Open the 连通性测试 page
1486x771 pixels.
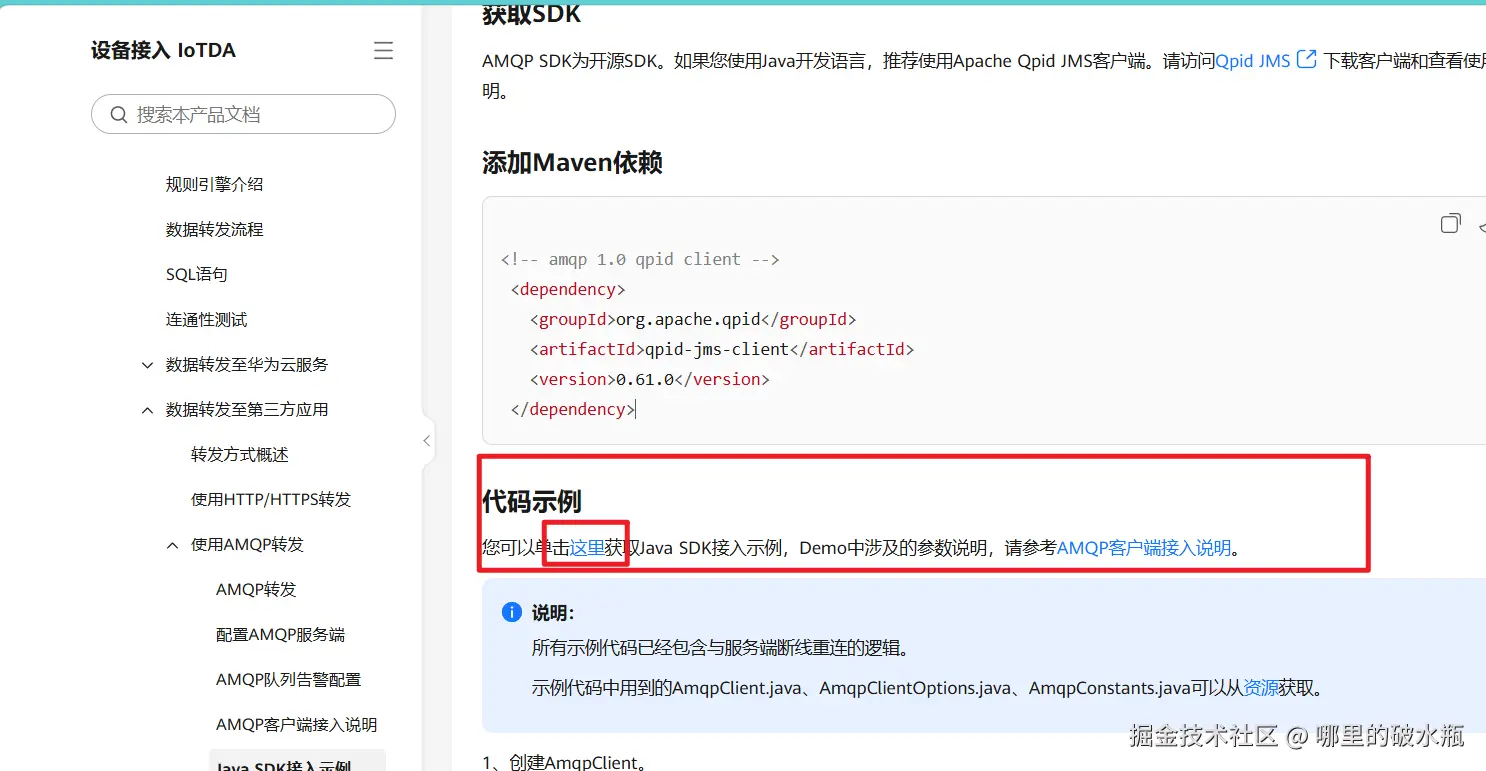(207, 320)
